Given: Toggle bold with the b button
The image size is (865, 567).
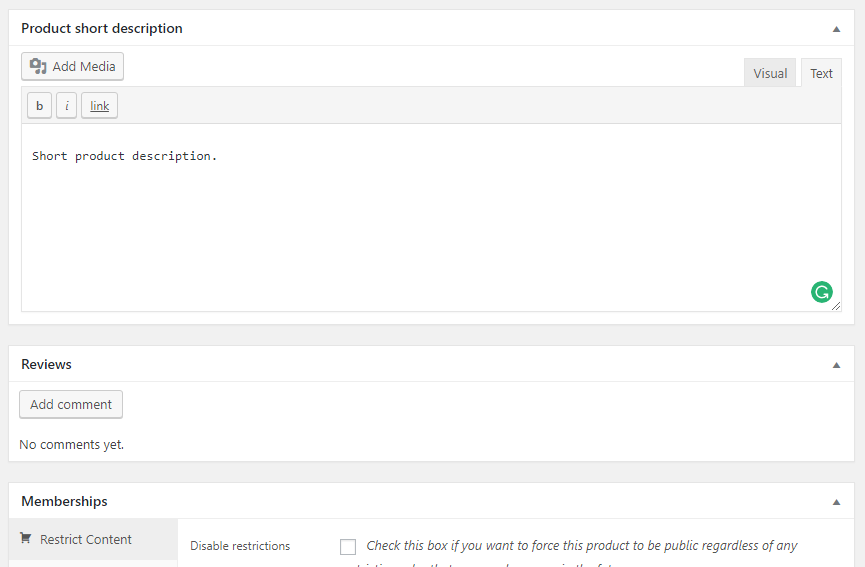Looking at the screenshot, I should click(39, 105).
